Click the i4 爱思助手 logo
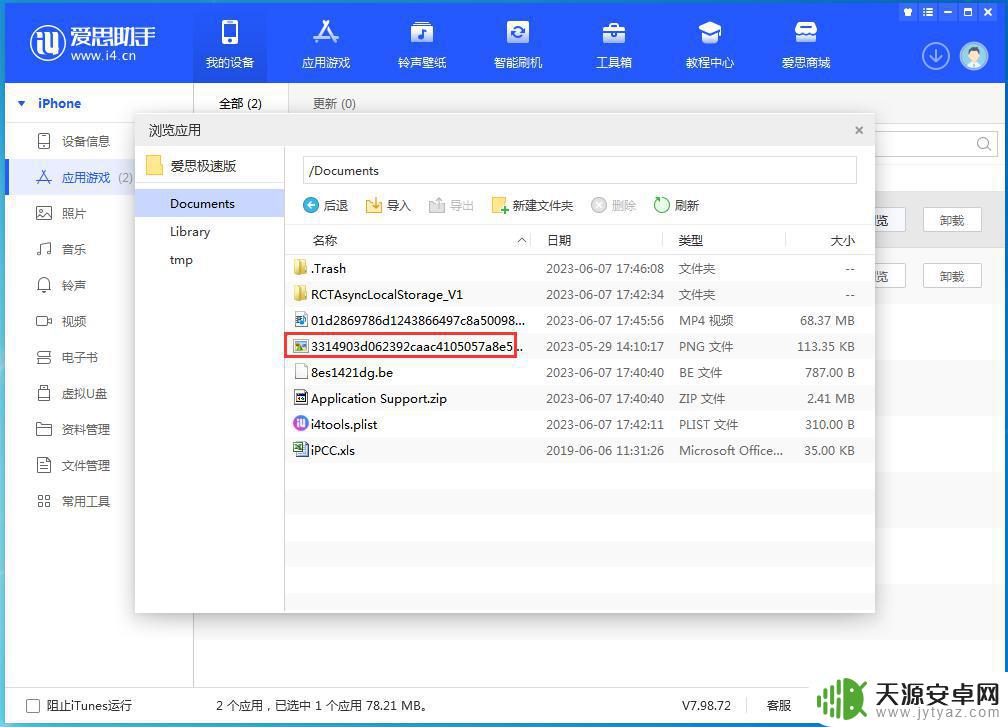Viewport: 1008px width, 727px height. tap(93, 43)
